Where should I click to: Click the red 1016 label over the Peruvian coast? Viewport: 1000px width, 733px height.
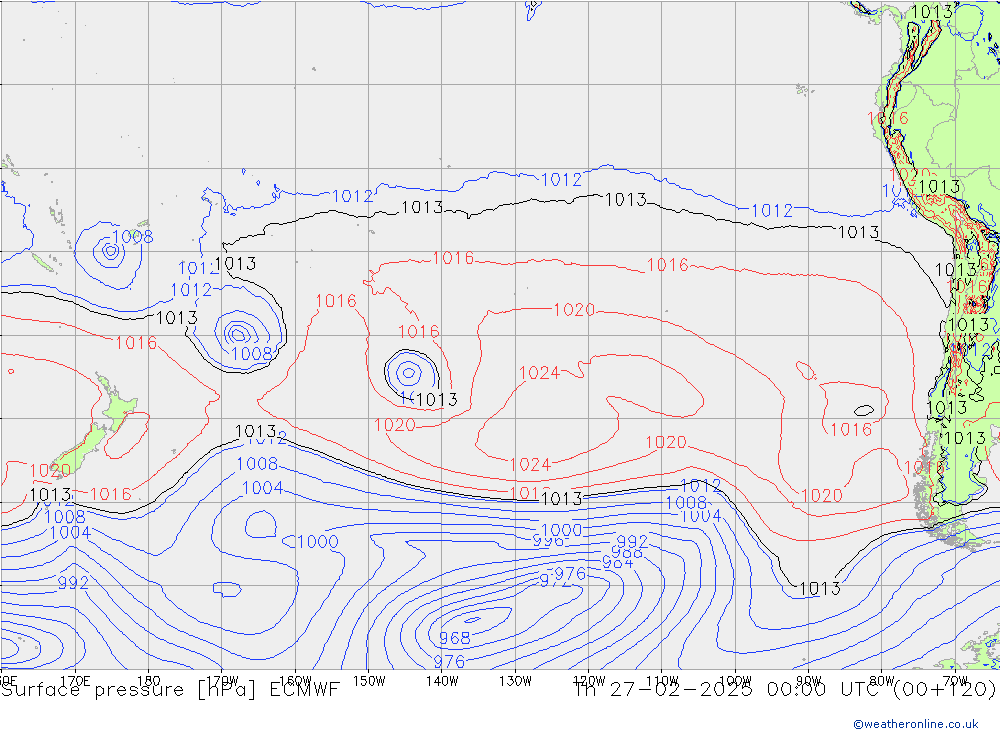coord(888,119)
